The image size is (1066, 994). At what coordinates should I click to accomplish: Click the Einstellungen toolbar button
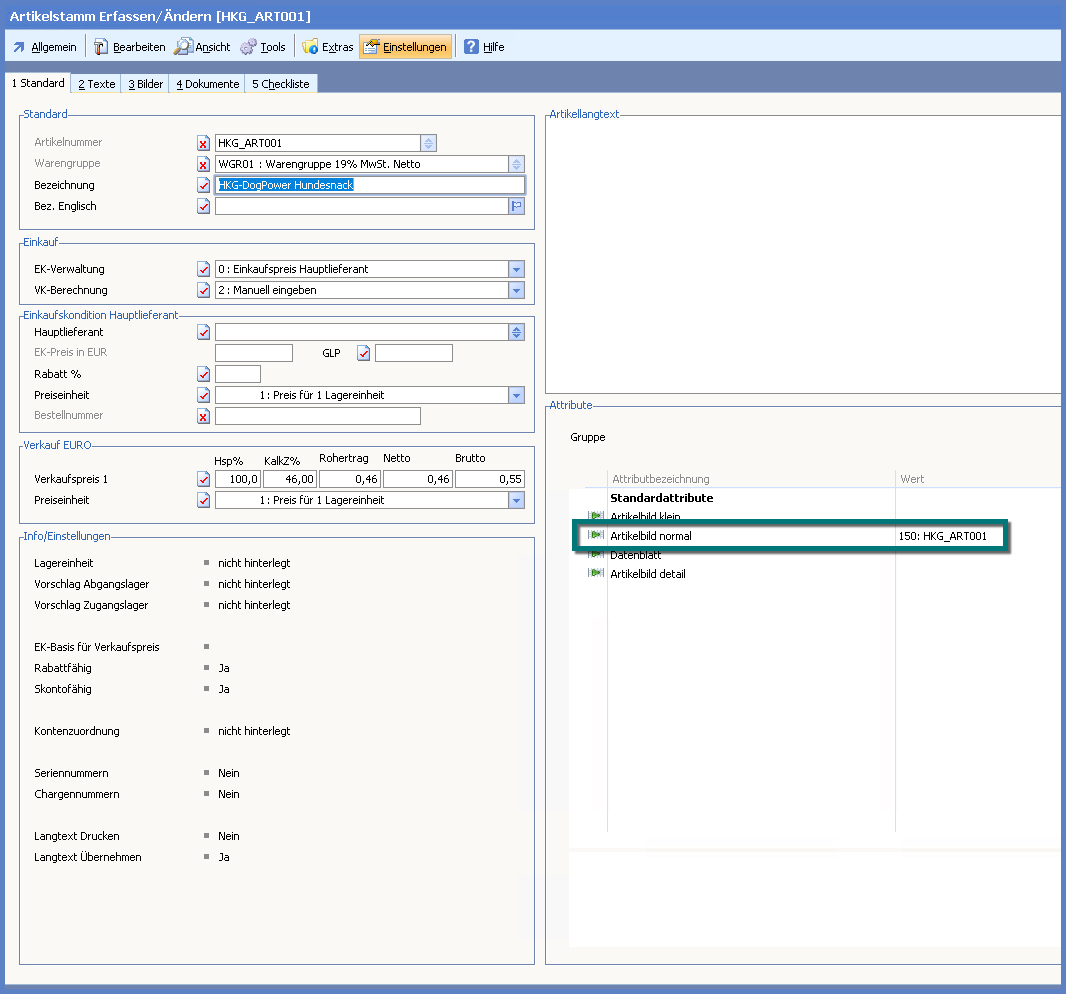coord(405,47)
